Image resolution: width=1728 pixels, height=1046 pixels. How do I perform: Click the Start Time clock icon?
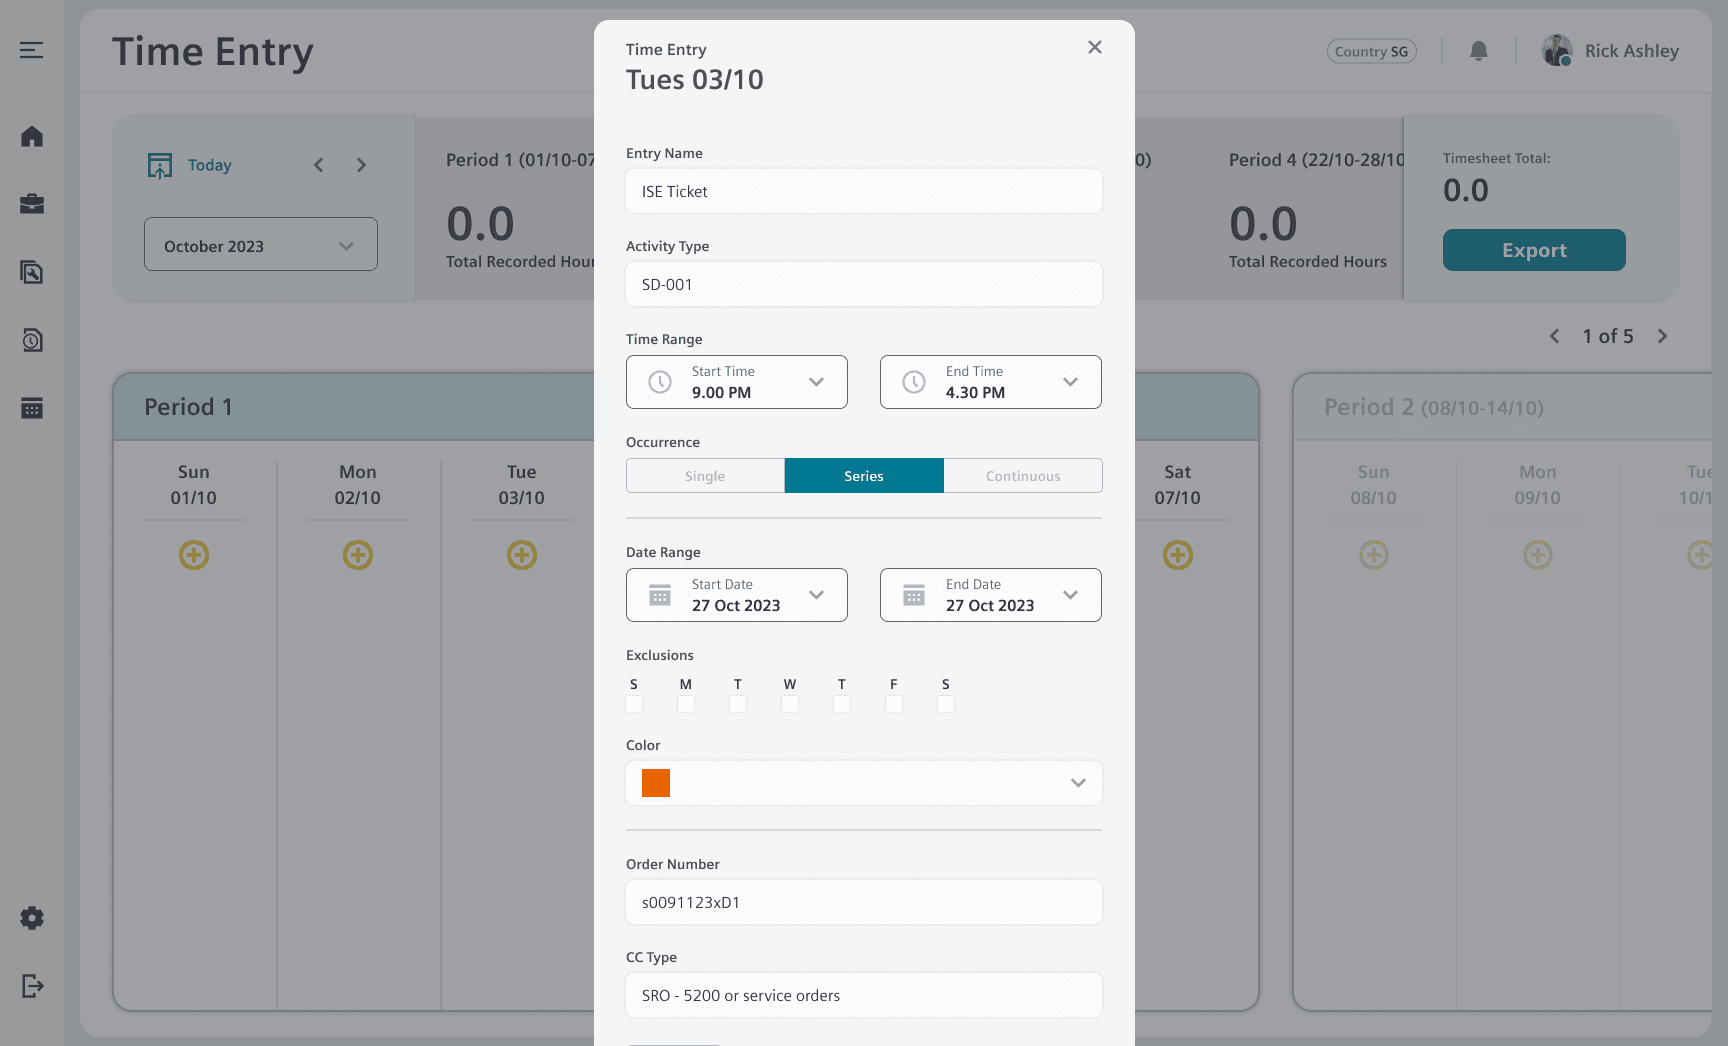click(x=660, y=382)
